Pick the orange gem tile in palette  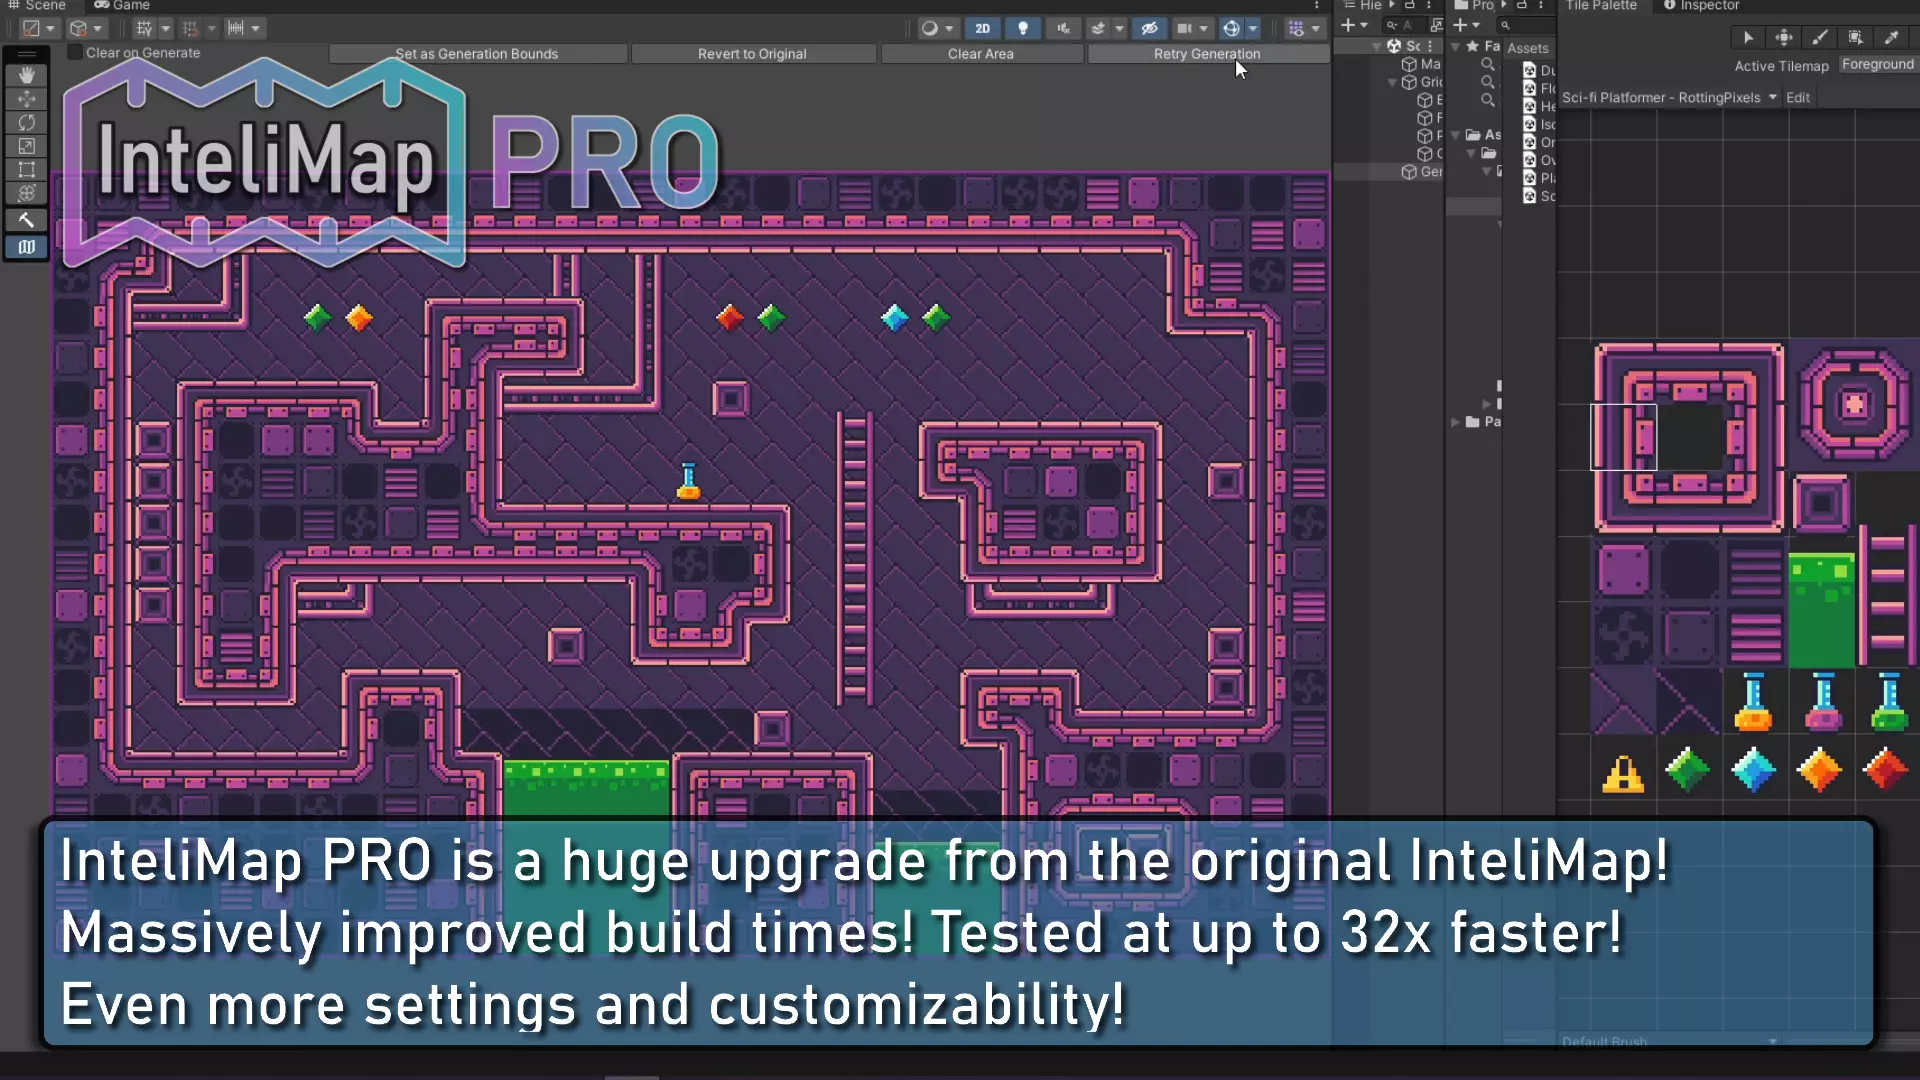1820,771
